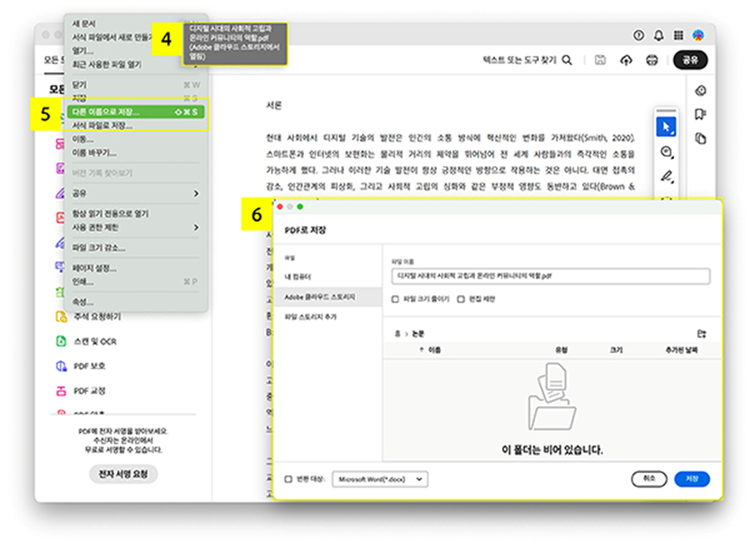Click the 전자 서명 요청 button
Screen dimensions: 750x548
[x=123, y=474]
